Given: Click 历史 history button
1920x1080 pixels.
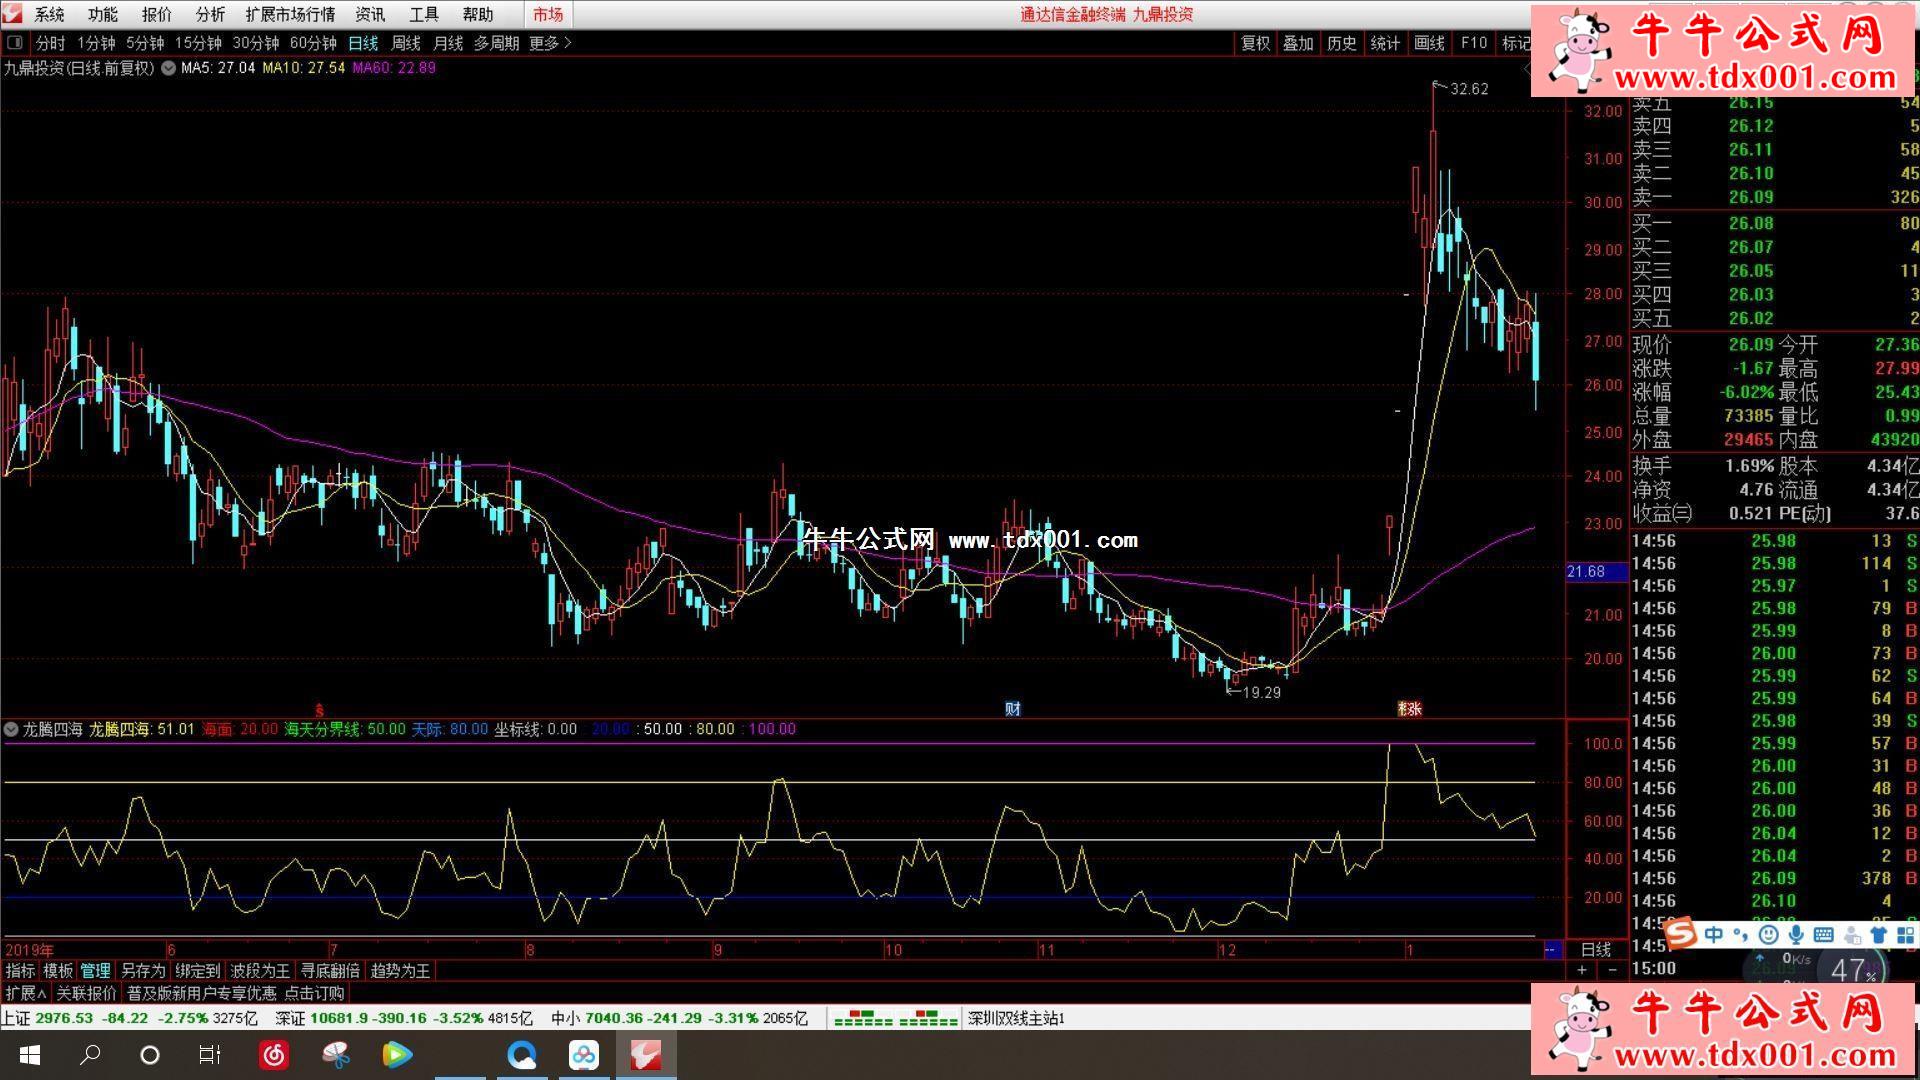Looking at the screenshot, I should 1342,43.
